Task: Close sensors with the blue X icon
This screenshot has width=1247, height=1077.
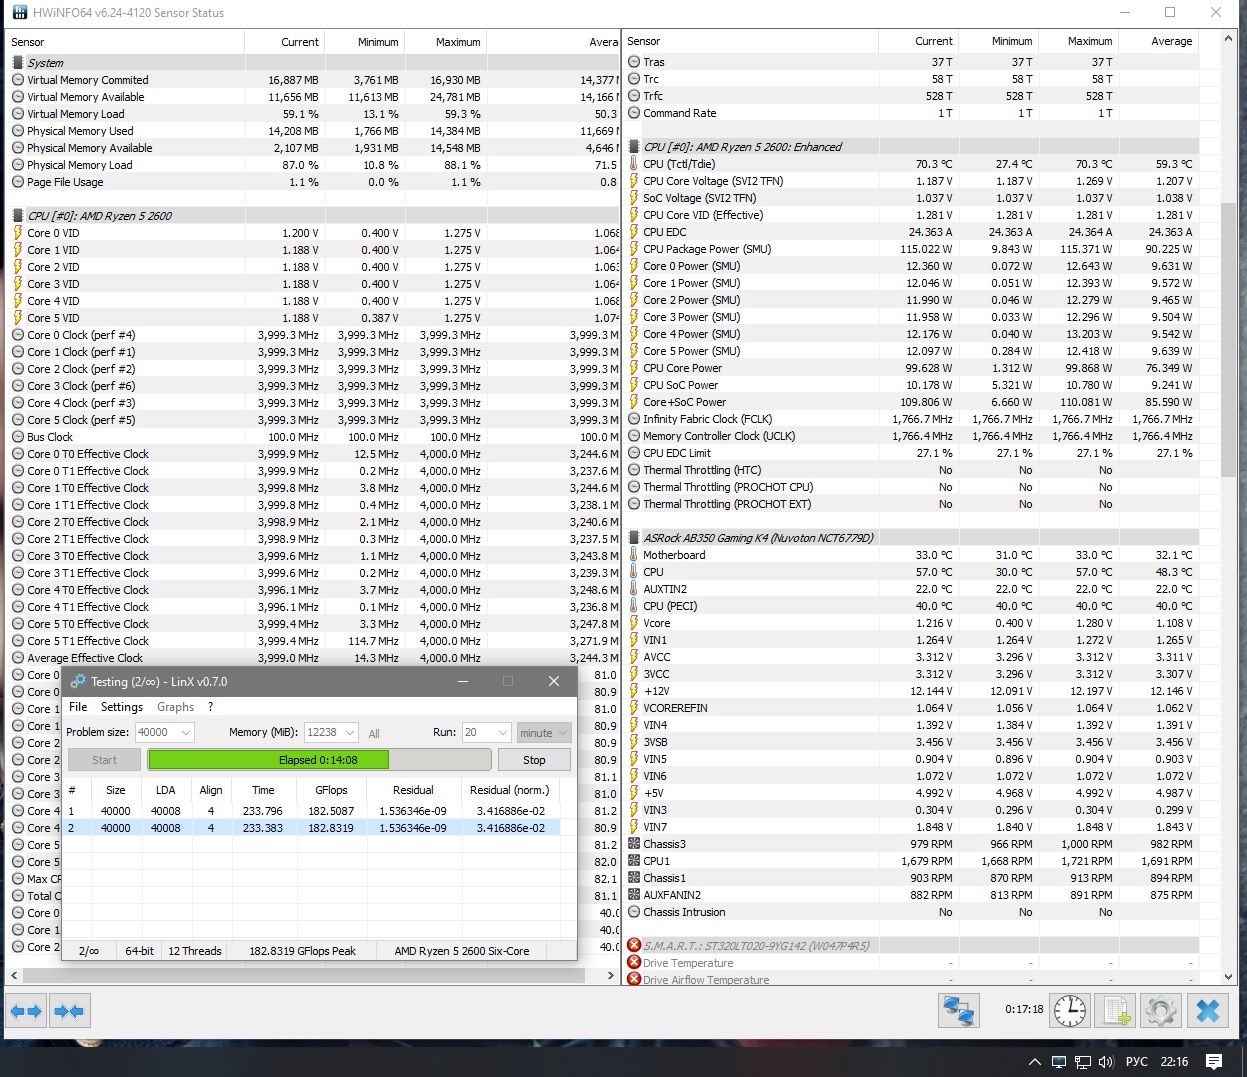Action: click(1208, 1010)
